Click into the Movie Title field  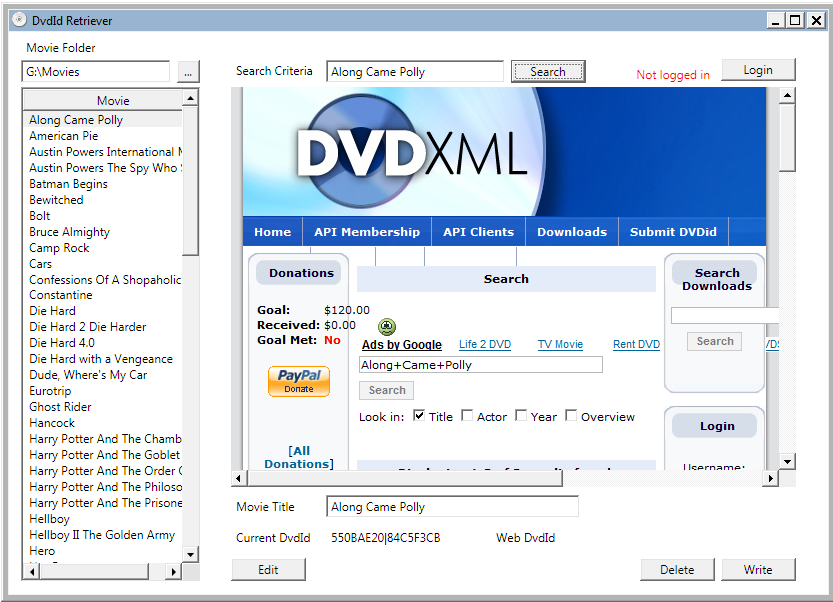(453, 507)
